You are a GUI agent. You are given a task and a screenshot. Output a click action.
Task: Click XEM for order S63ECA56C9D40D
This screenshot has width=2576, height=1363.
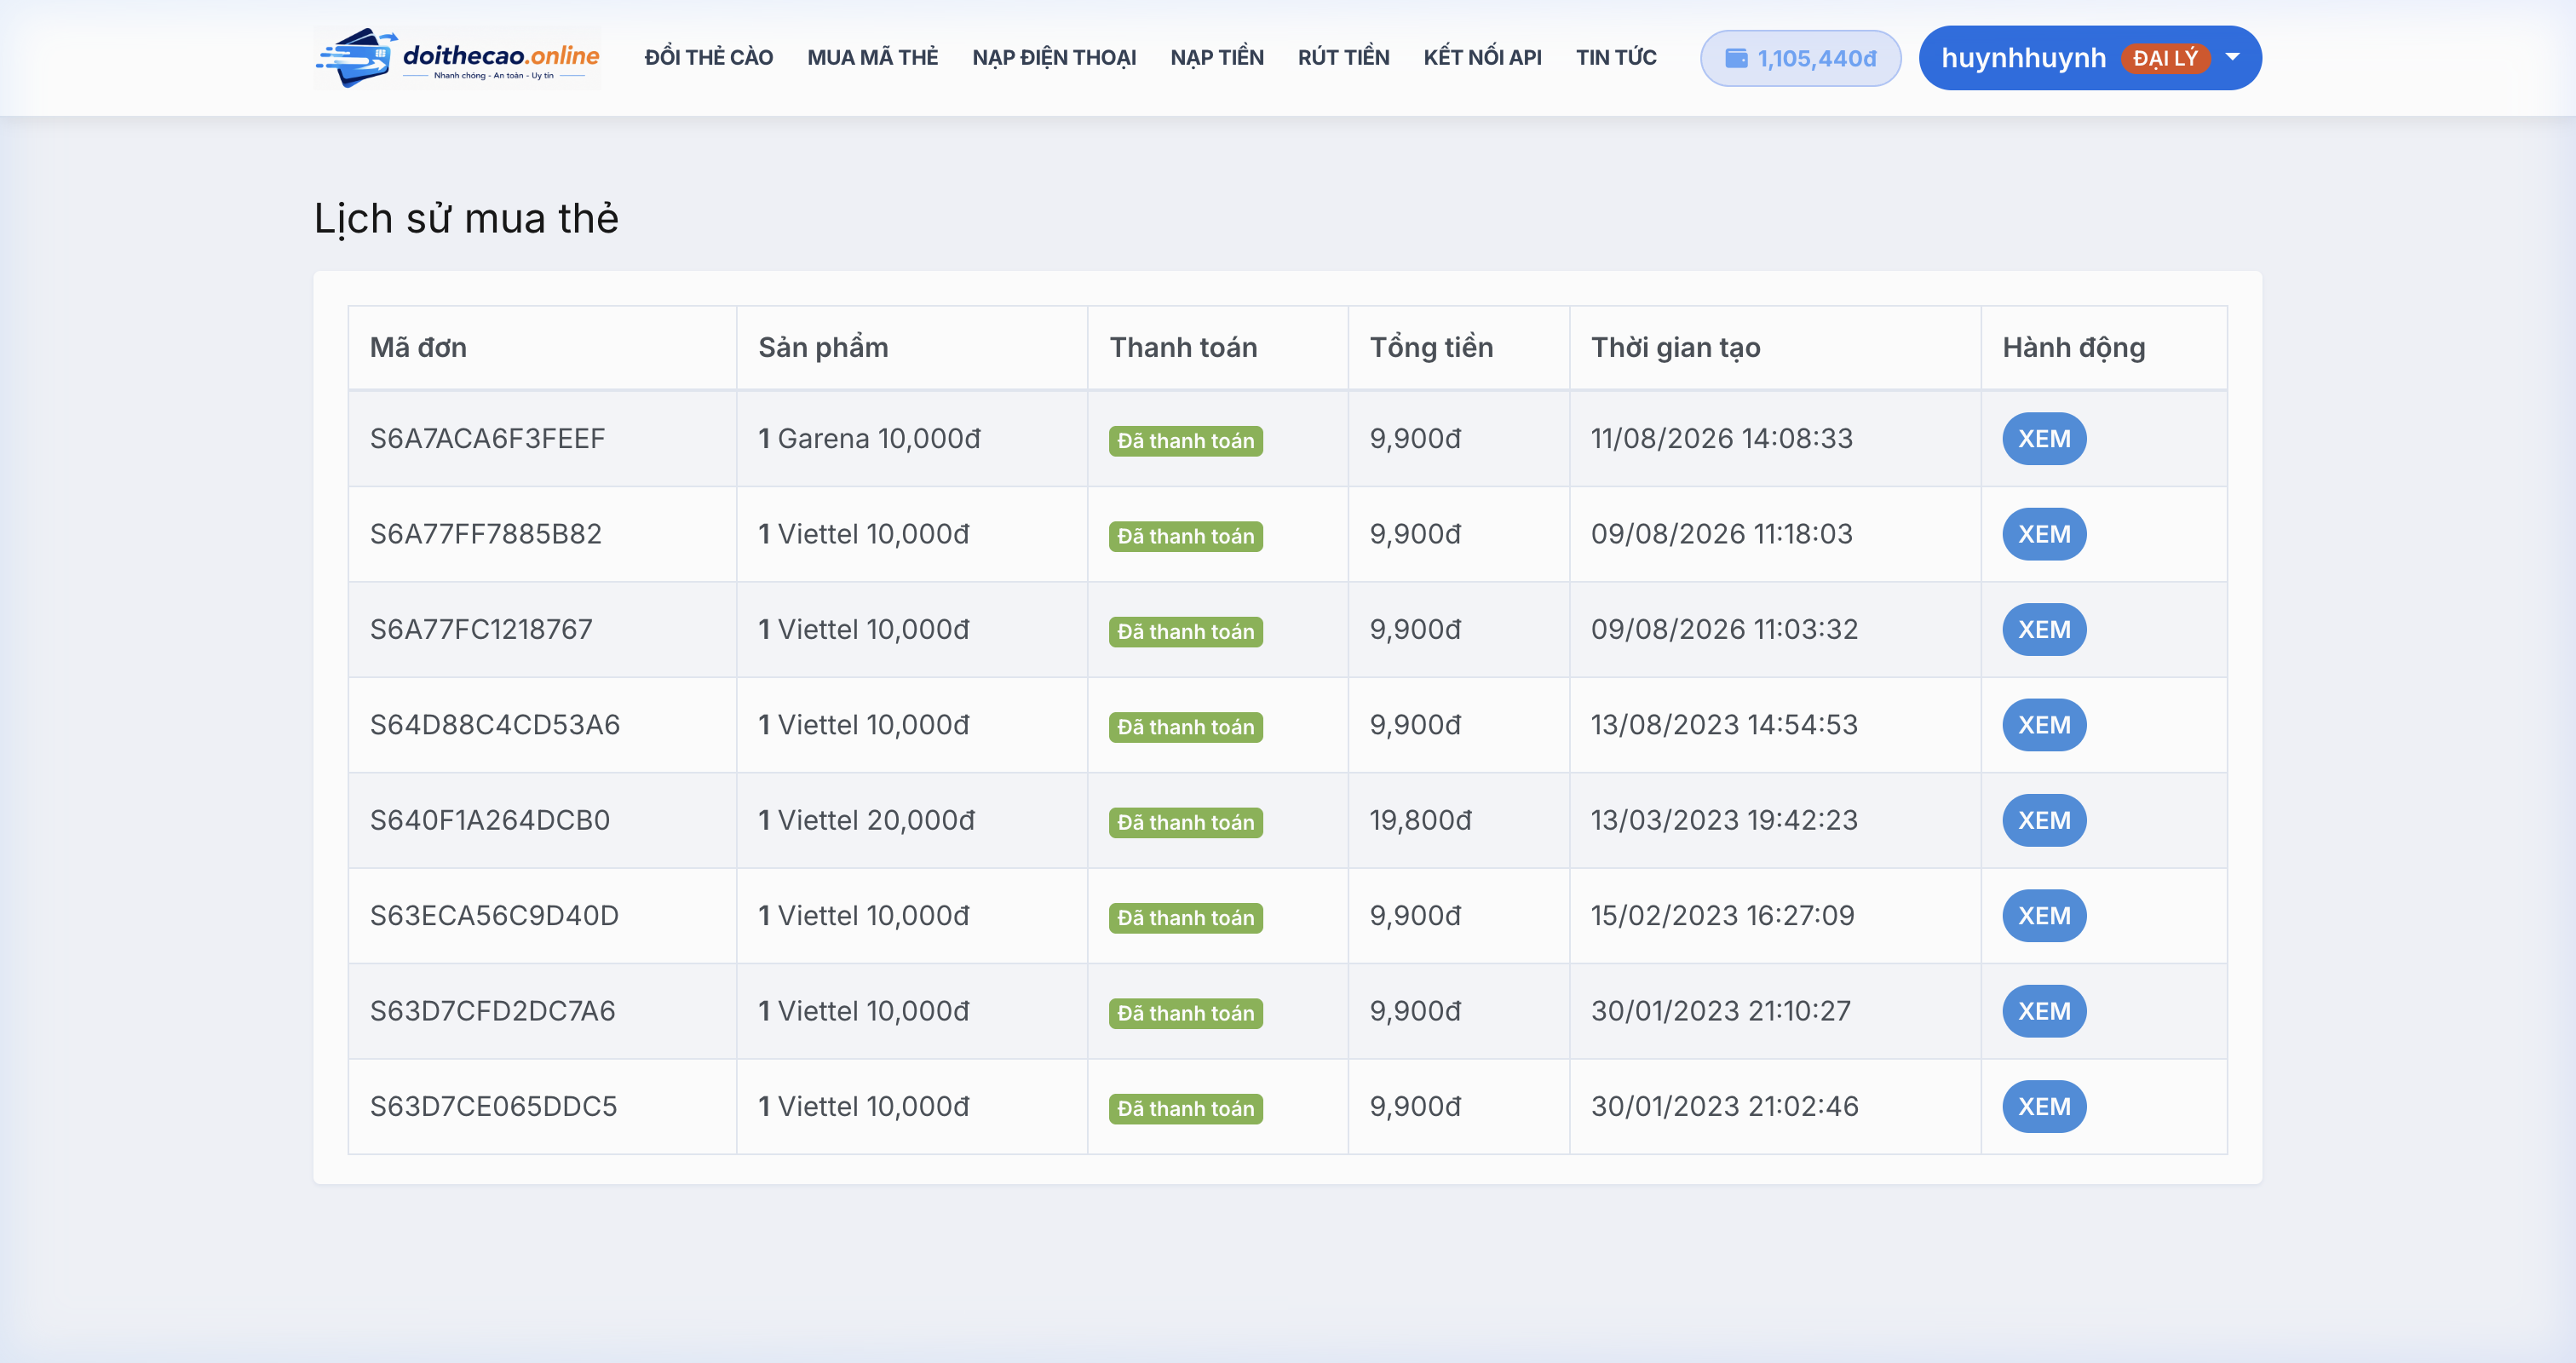pyautogui.click(x=2043, y=916)
